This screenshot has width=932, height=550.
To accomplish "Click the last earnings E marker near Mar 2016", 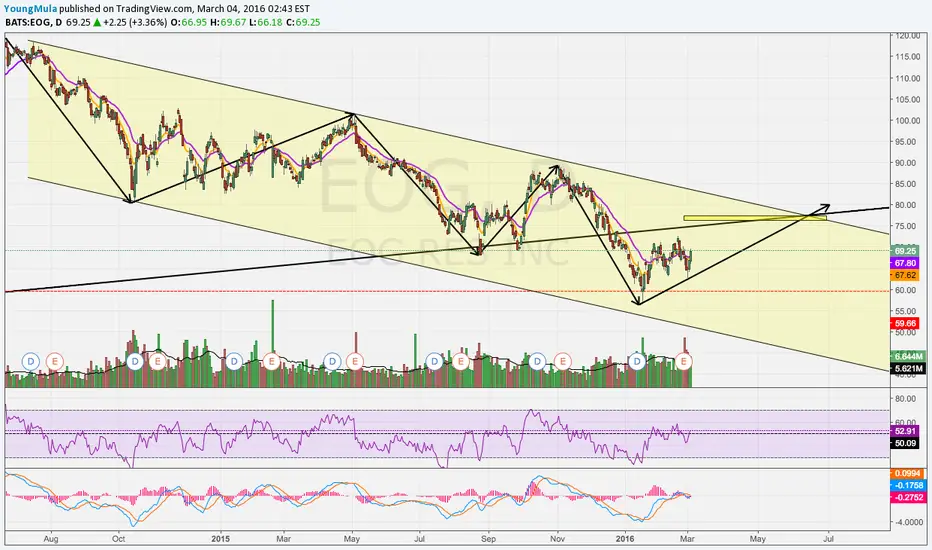I will point(684,361).
